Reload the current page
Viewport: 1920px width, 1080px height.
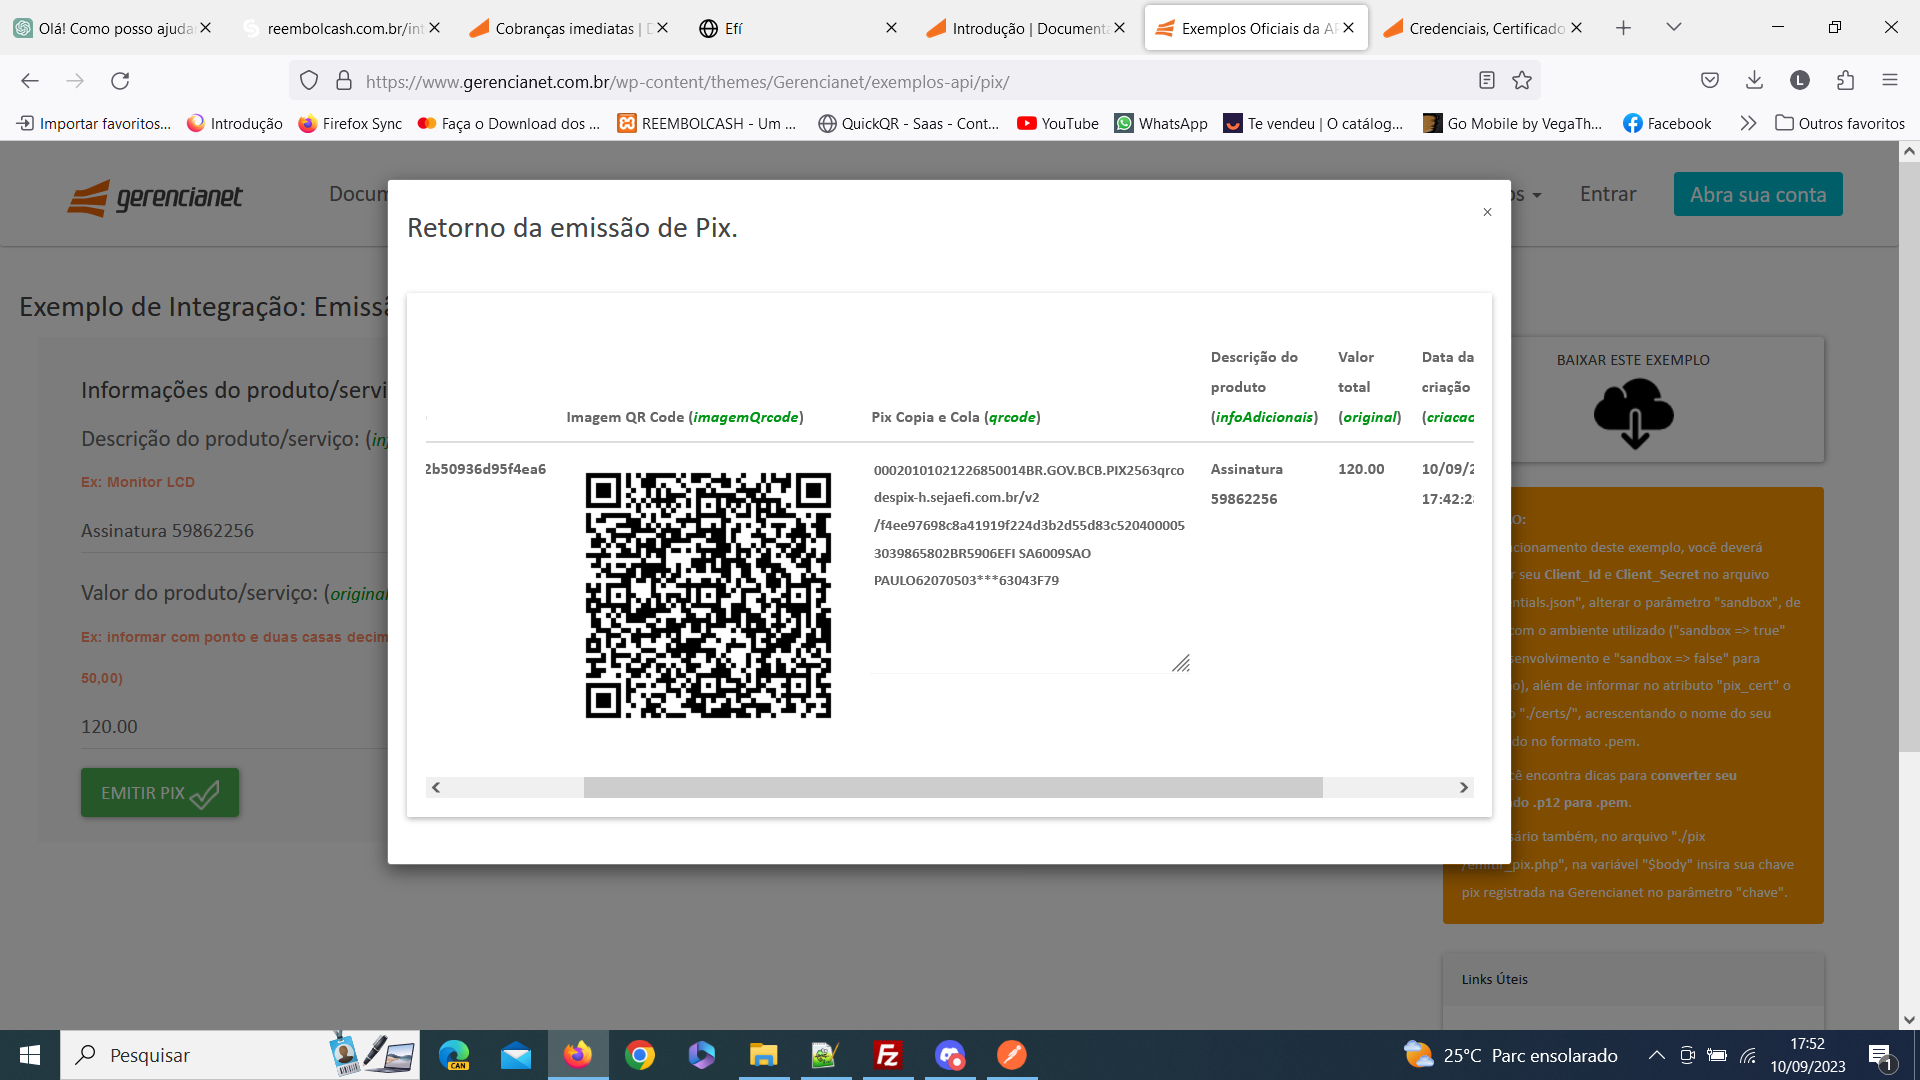tap(120, 81)
